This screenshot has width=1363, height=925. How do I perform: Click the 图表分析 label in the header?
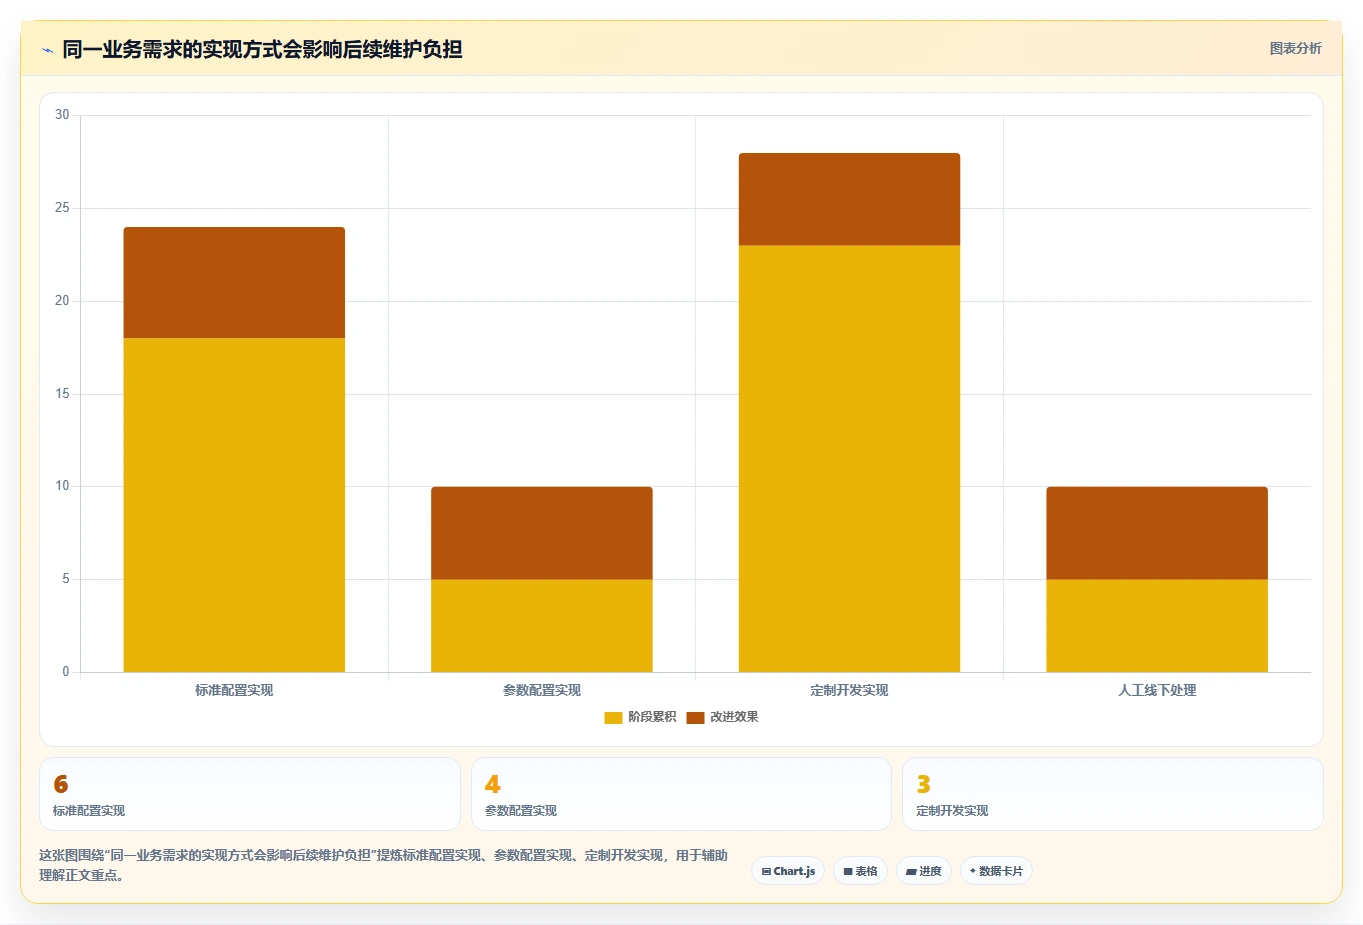[1295, 48]
